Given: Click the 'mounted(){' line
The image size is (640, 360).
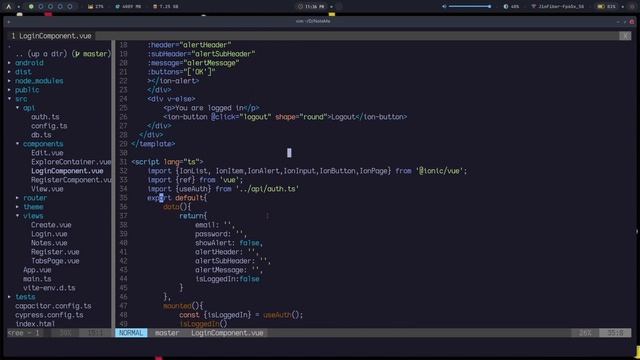Looking at the screenshot, I should pyautogui.click(x=183, y=306).
